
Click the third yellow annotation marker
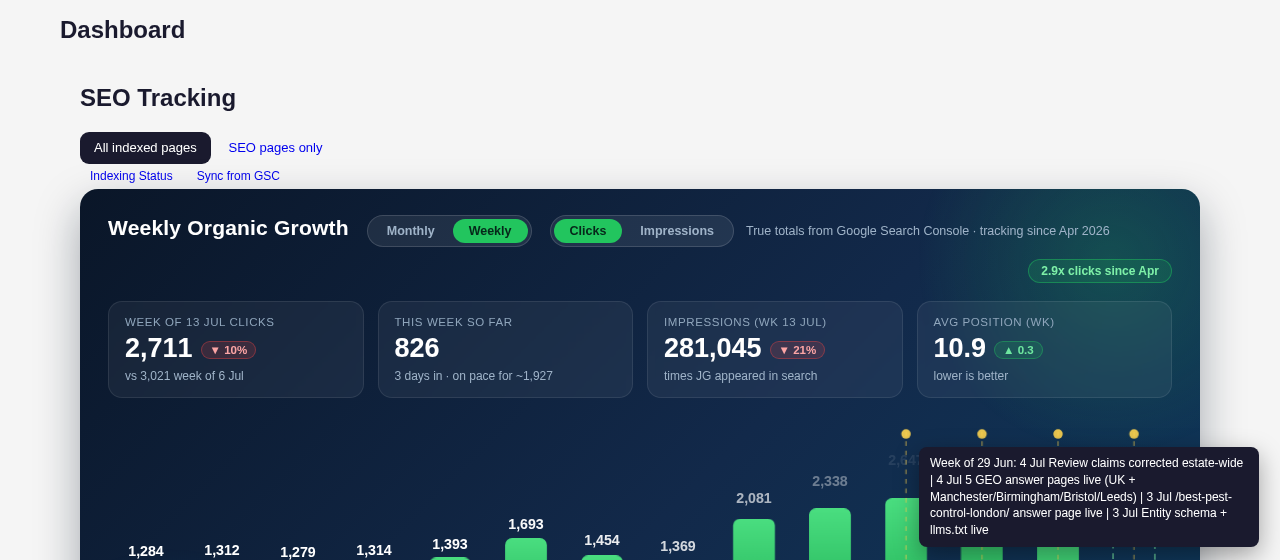click(x=1058, y=434)
